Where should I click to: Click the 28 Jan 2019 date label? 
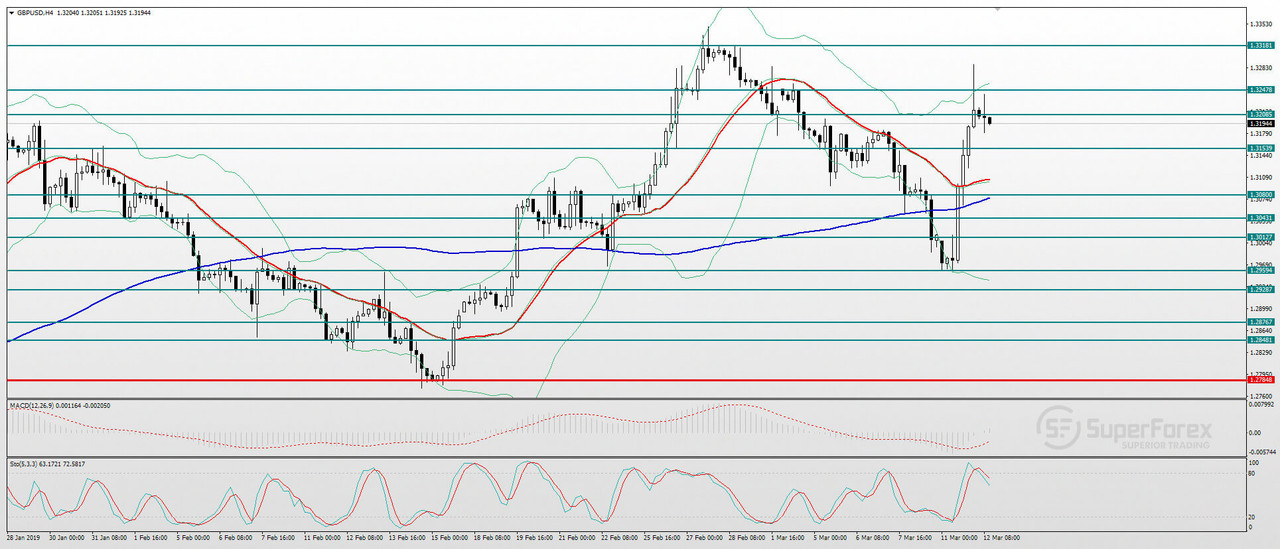click(x=25, y=537)
